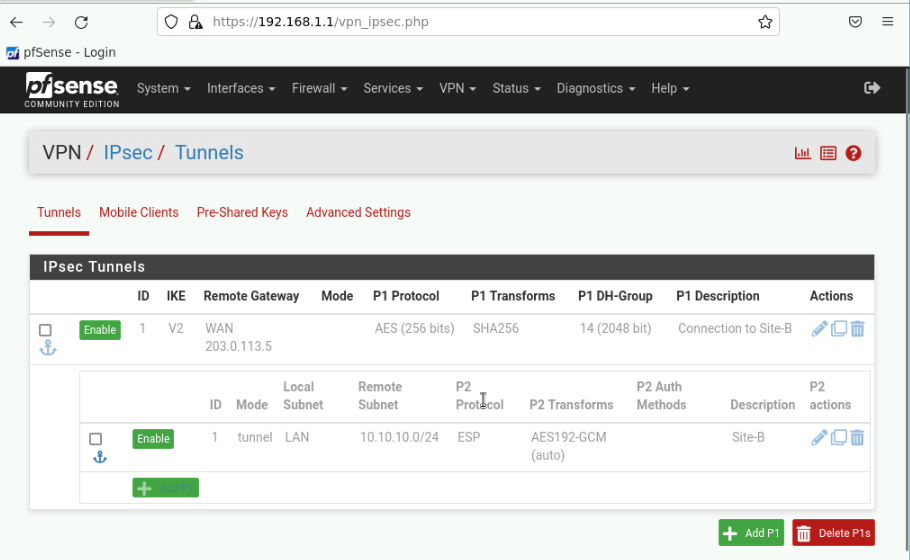Check the phase 2 Site-B checkbox
910x560 pixels.
click(96, 439)
